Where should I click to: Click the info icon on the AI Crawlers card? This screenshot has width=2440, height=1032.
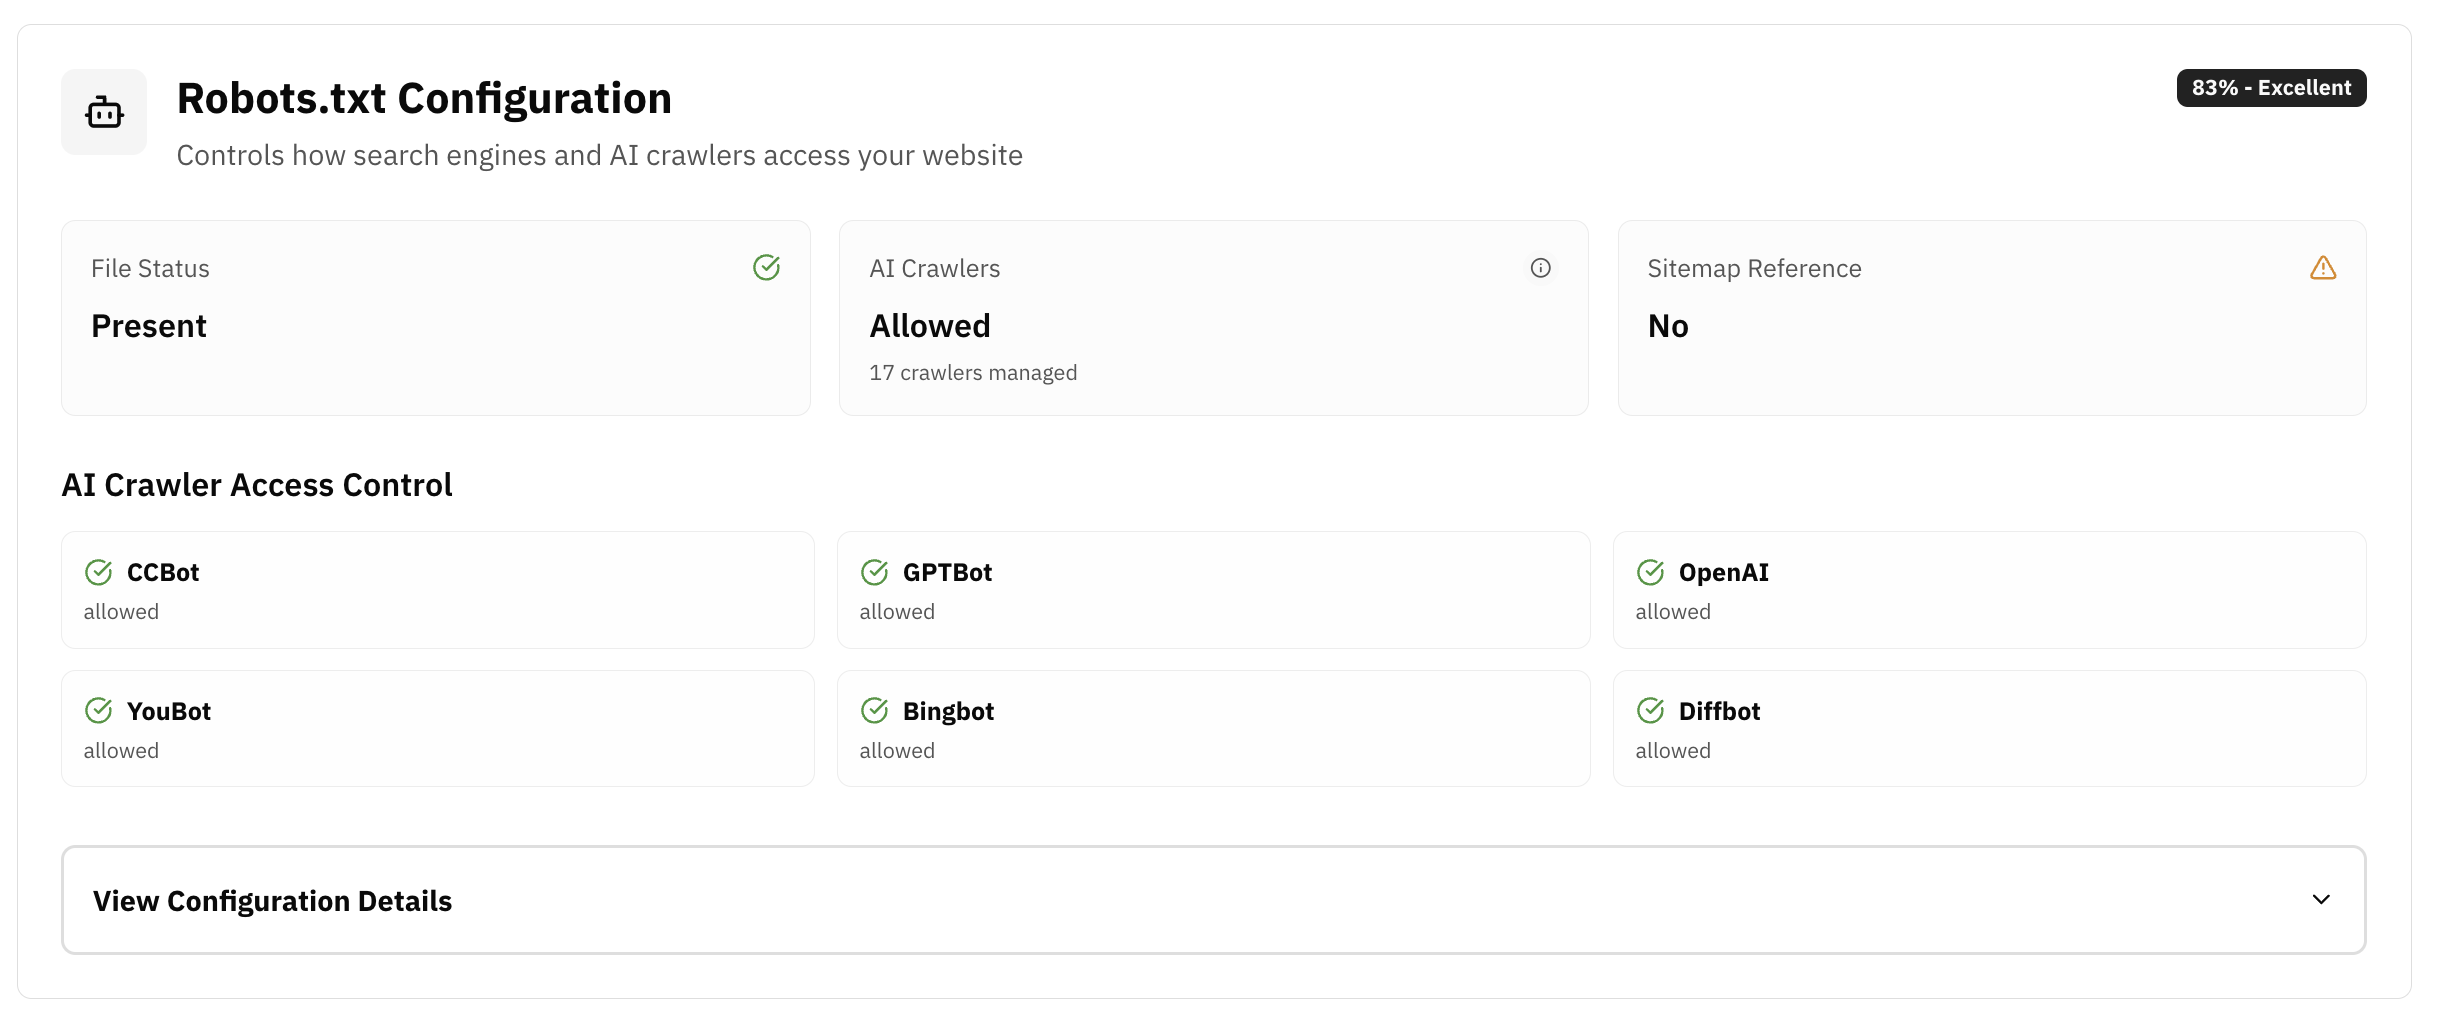point(1540,267)
